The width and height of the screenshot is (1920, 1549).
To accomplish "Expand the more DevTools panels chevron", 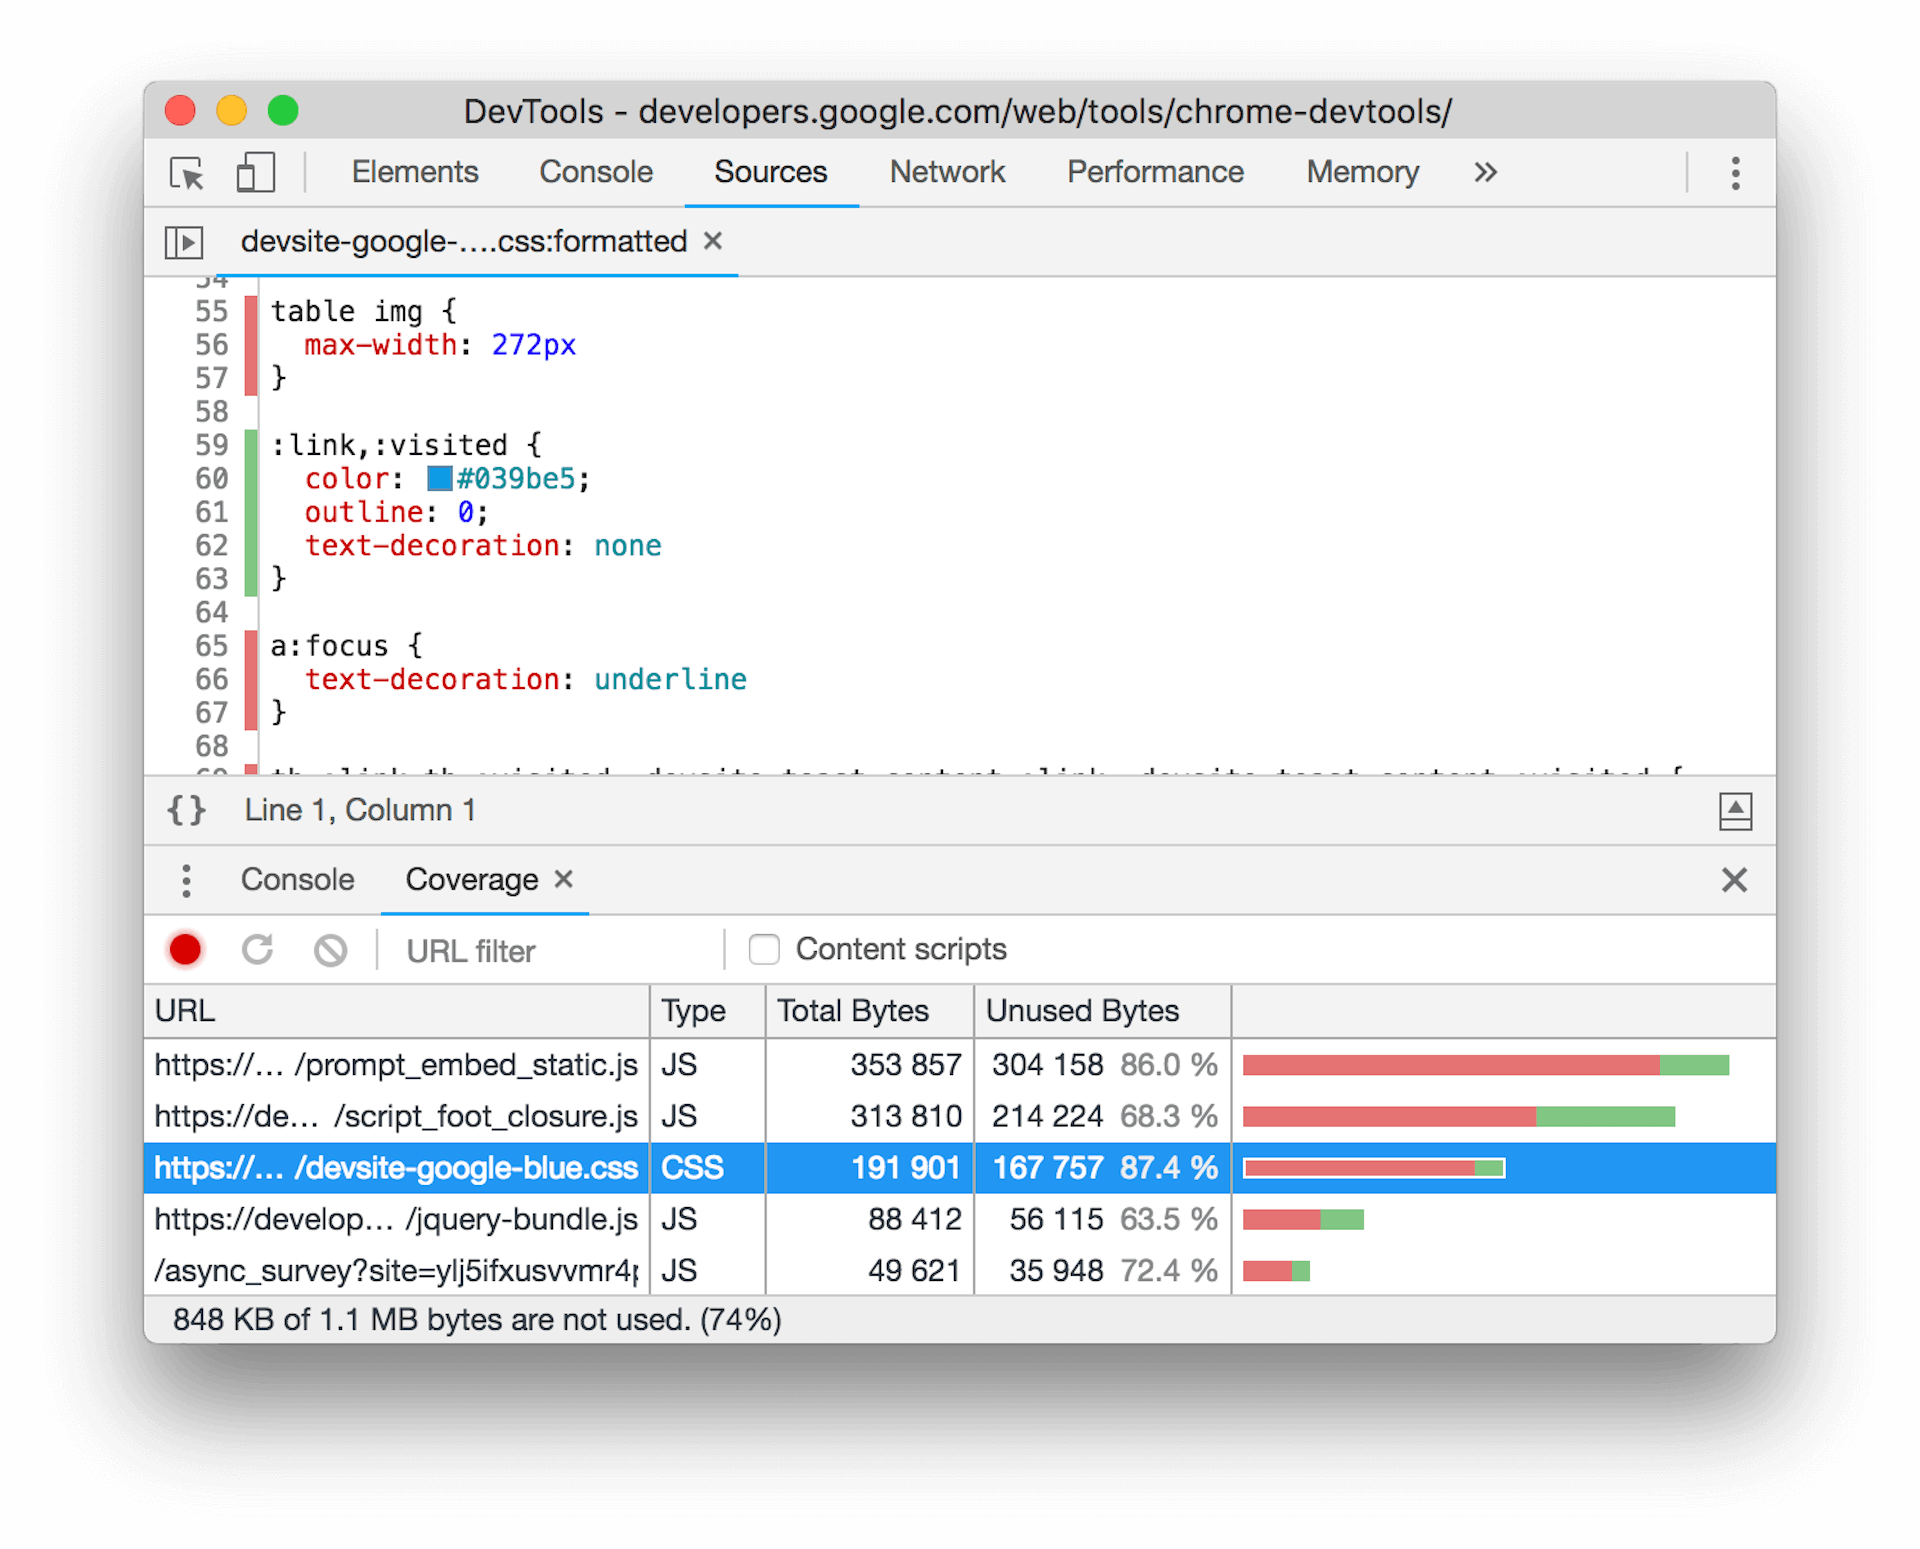I will coord(1485,172).
